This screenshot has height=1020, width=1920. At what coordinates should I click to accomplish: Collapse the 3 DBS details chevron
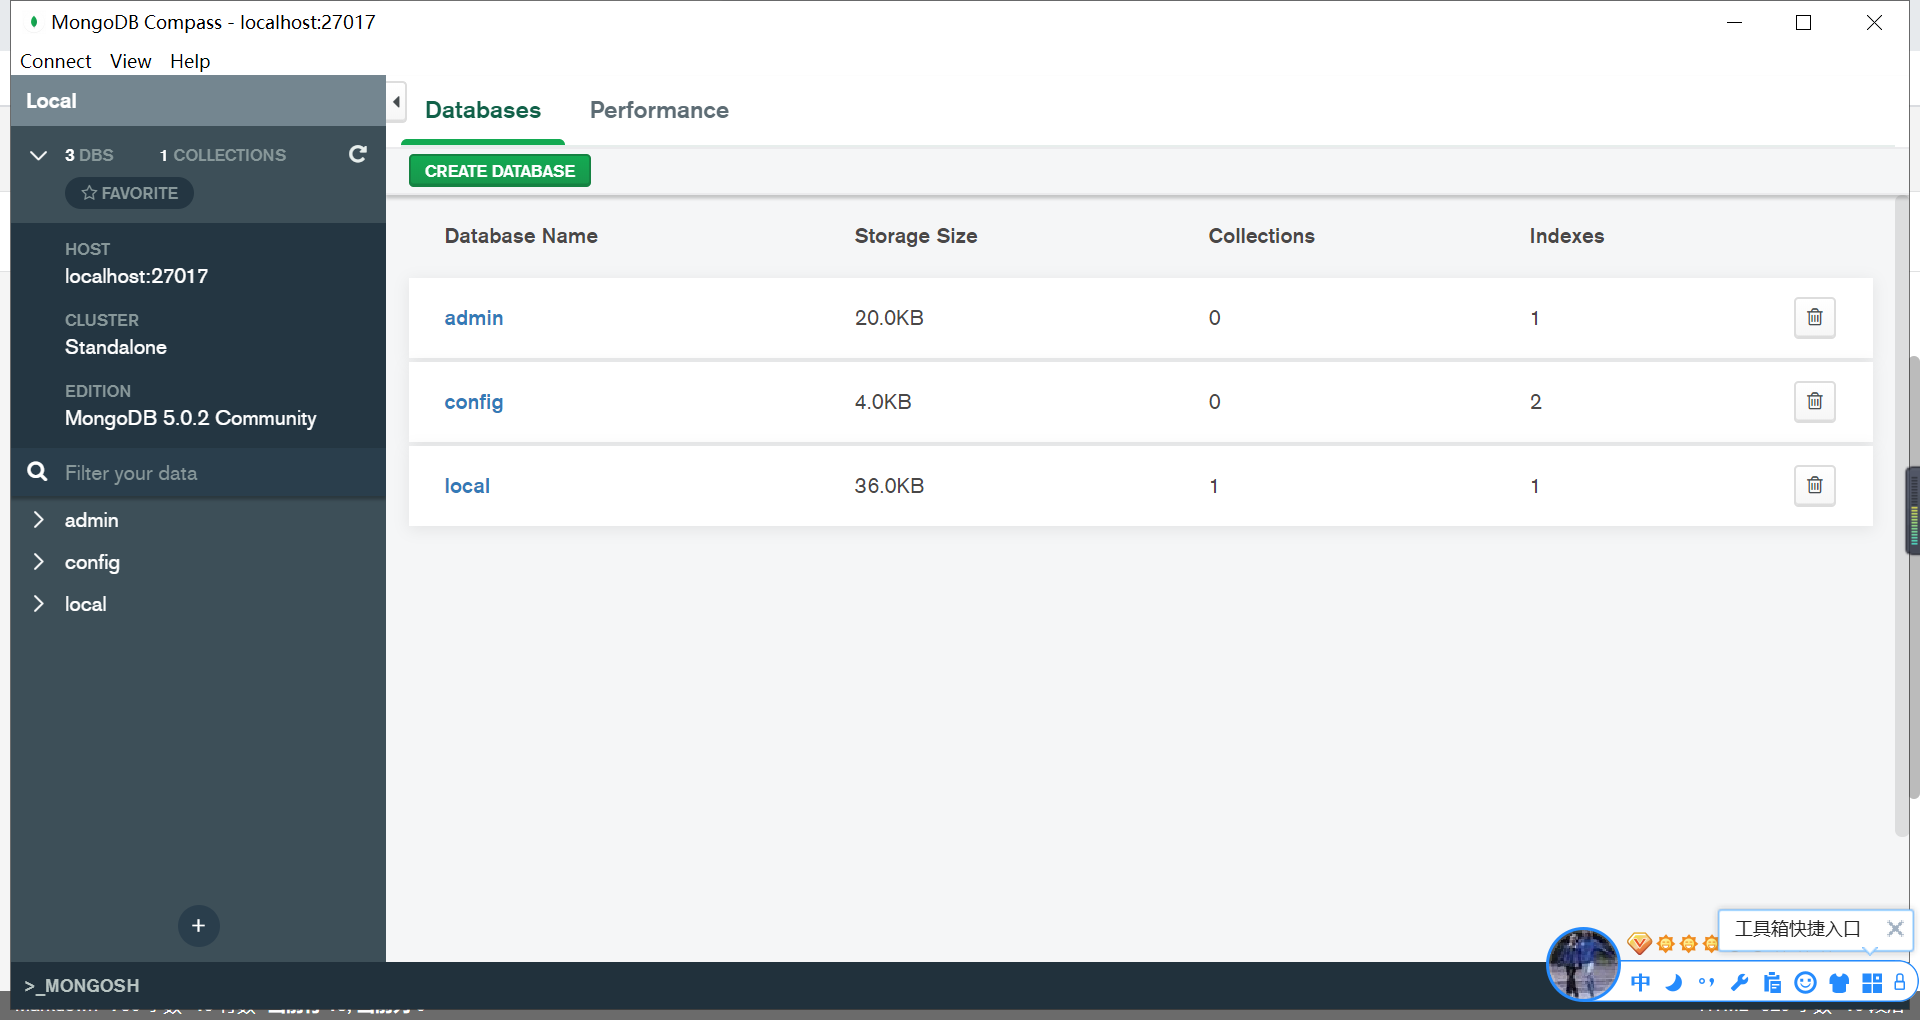39,155
